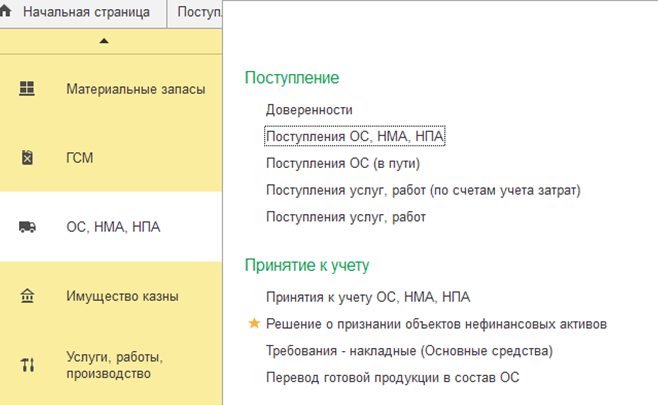Open Принятия к учету ОС, НМА, НПА

point(368,297)
